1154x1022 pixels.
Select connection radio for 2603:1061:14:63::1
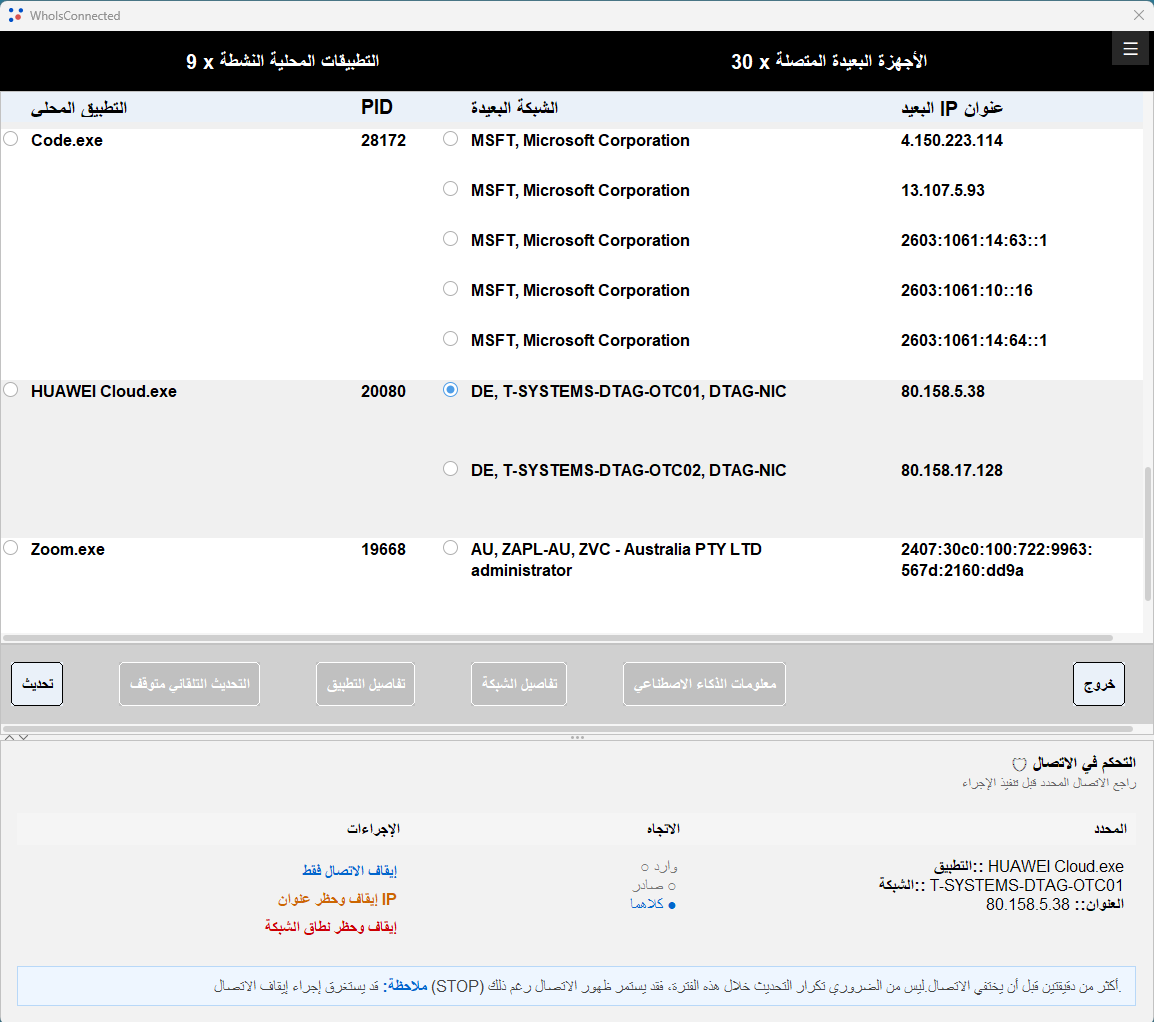[x=450, y=239]
